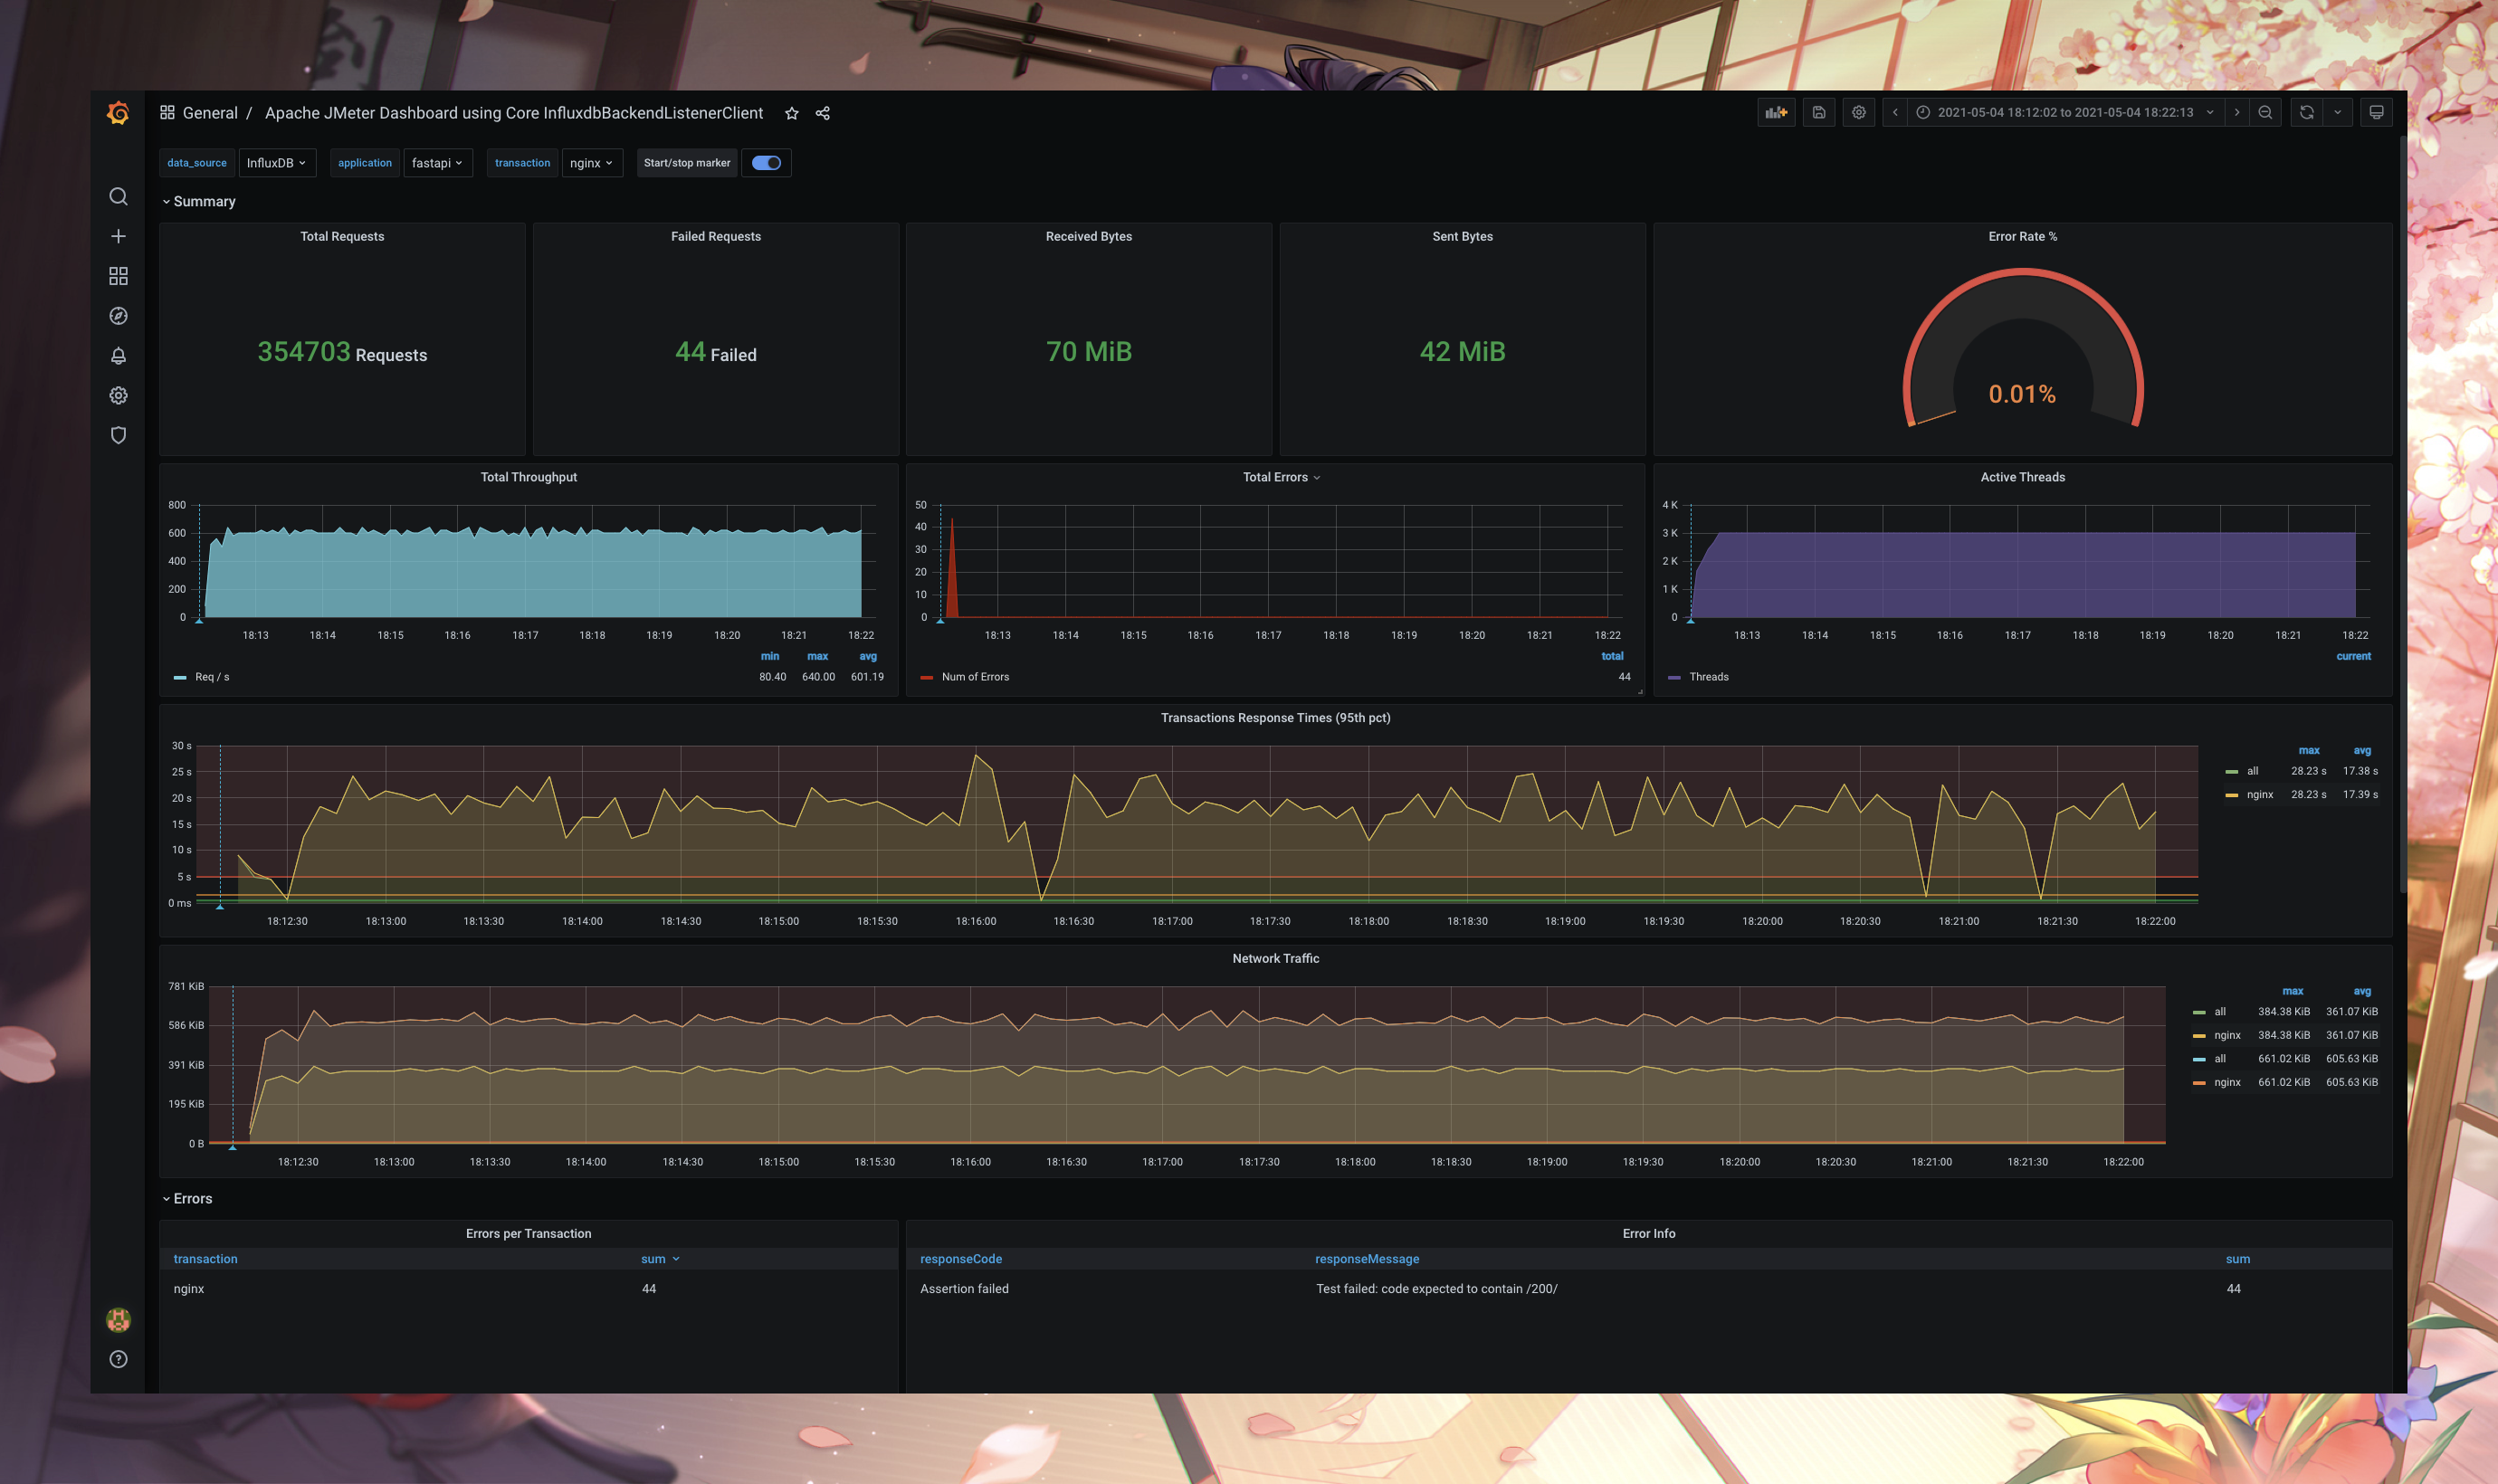Open the refresh interval dropdown chevron
This screenshot has height=1484, width=2498.
[x=2337, y=112]
